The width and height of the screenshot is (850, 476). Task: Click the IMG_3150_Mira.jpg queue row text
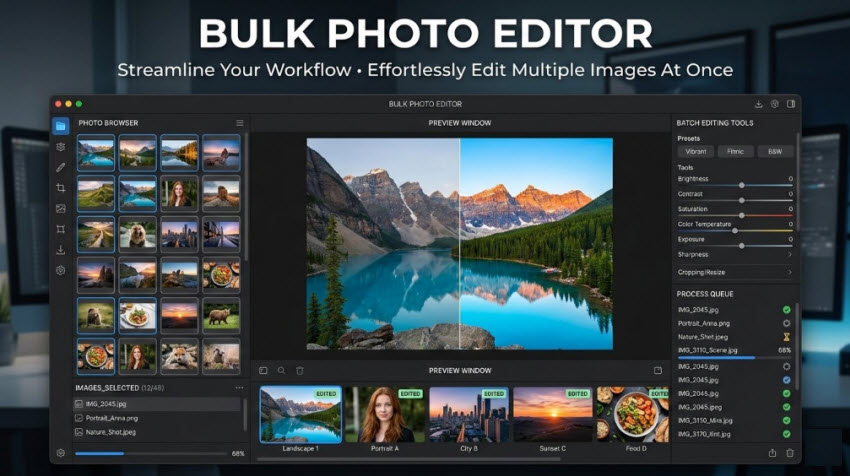[705, 420]
